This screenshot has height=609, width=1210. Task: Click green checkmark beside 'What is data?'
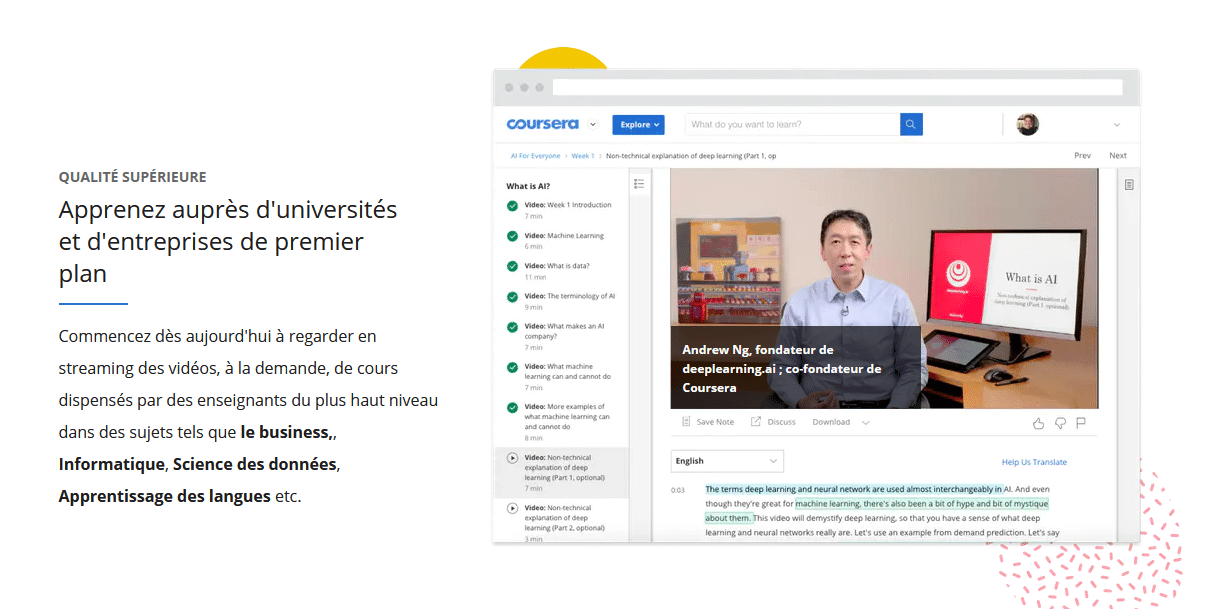coord(512,266)
